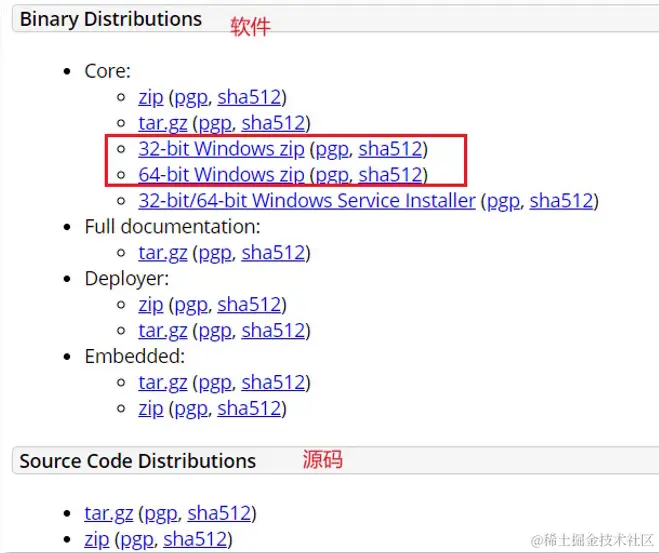The width and height of the screenshot is (659, 553).
Task: Click the "Embedded:" list label
Action: coord(134,357)
